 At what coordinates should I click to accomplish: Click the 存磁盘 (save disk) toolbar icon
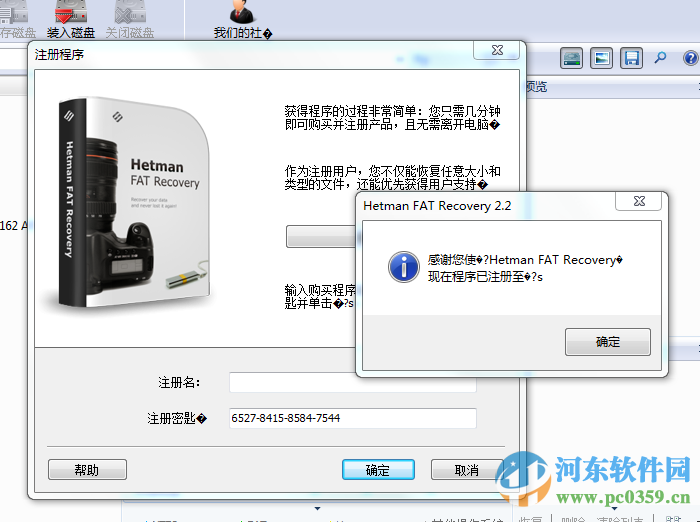[x=17, y=19]
